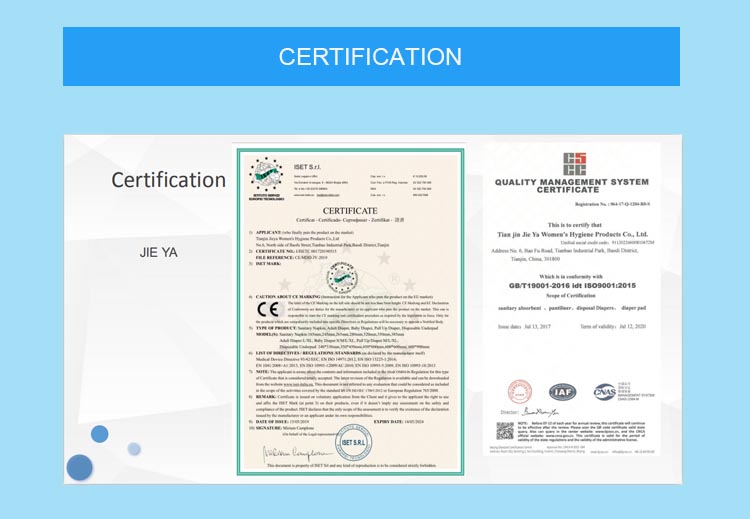Click the "QUALITY MANAGEMENT SYSTEM CERTIFICATE" heading
This screenshot has width=750, height=519.
572,187
